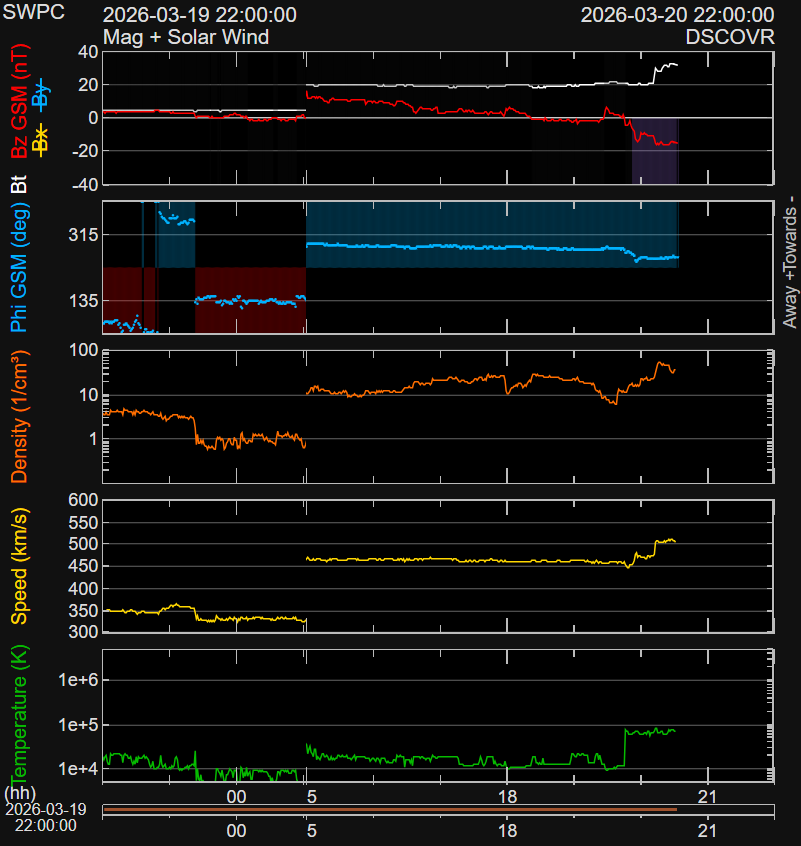Click the 315 tick on the Phi axis

[84, 235]
